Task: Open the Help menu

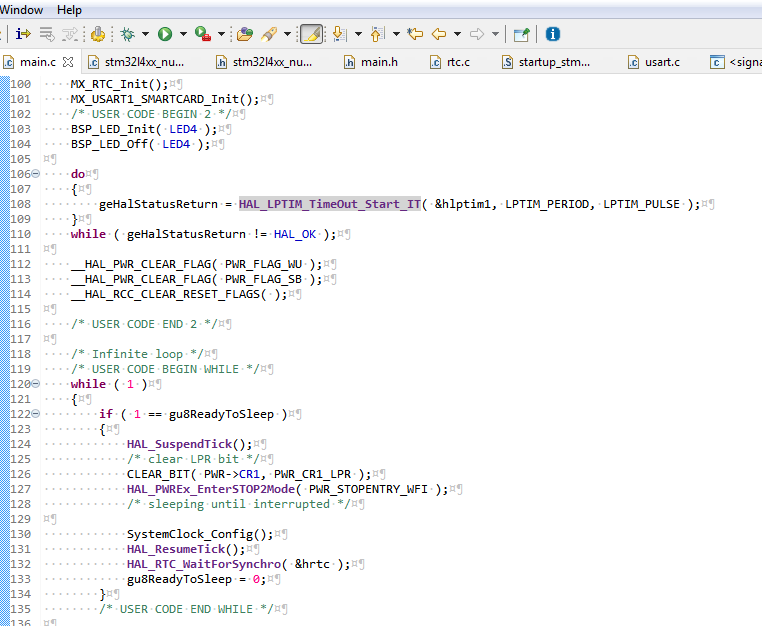Action: click(x=69, y=10)
